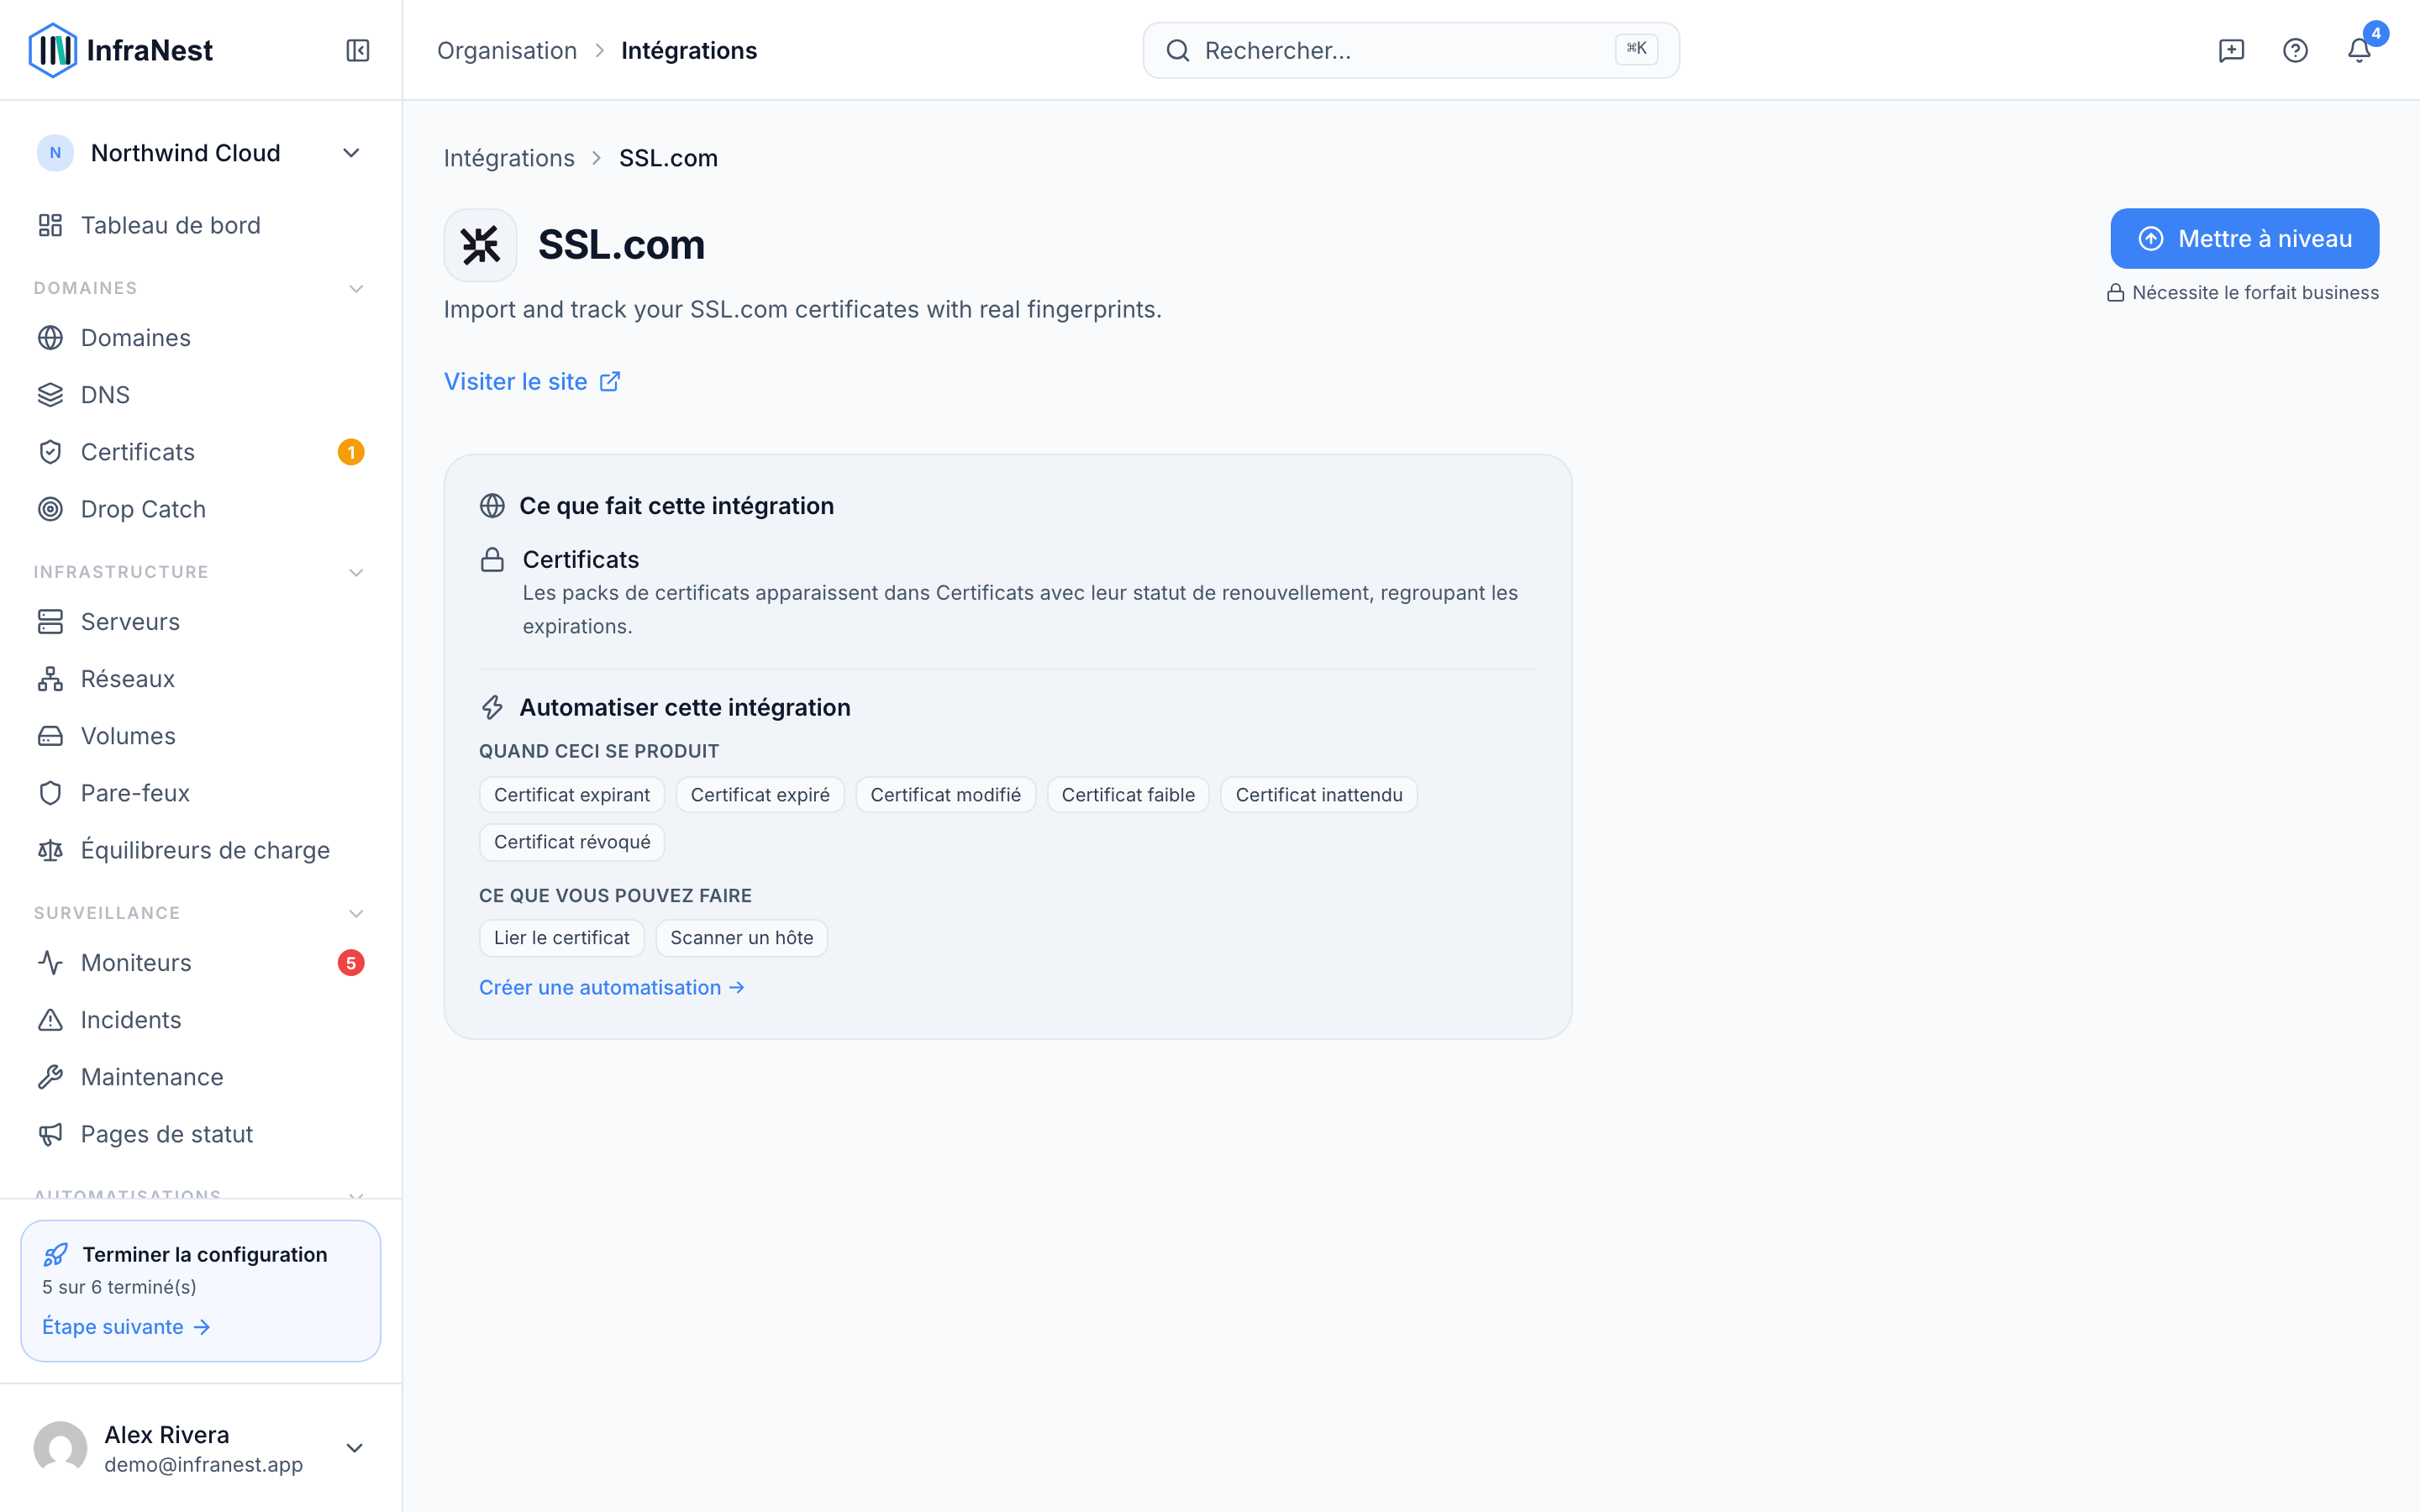Click the Certificat faible chip
Image resolution: width=2420 pixels, height=1512 pixels.
pyautogui.click(x=1128, y=795)
